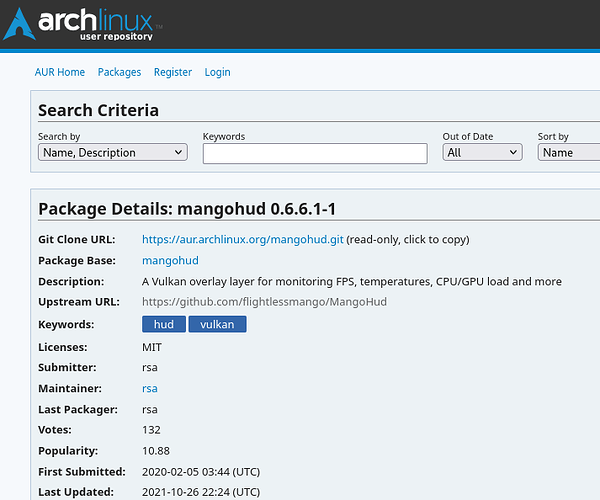Open the rsa maintainer profile link
600x500 pixels.
pos(150,388)
